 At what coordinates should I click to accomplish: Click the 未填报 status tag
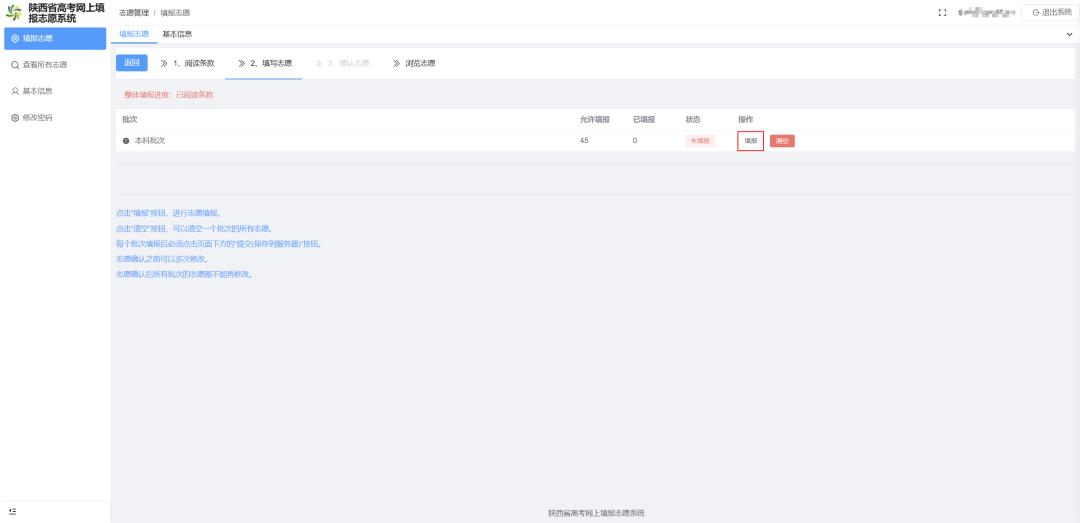coord(700,141)
